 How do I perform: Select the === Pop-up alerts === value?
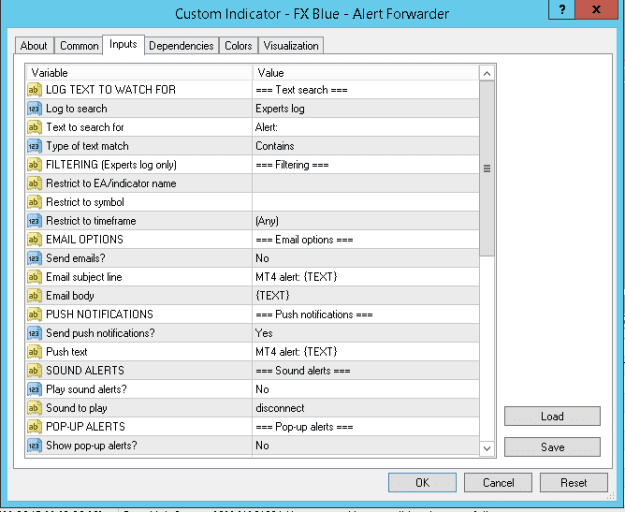[x=366, y=427]
